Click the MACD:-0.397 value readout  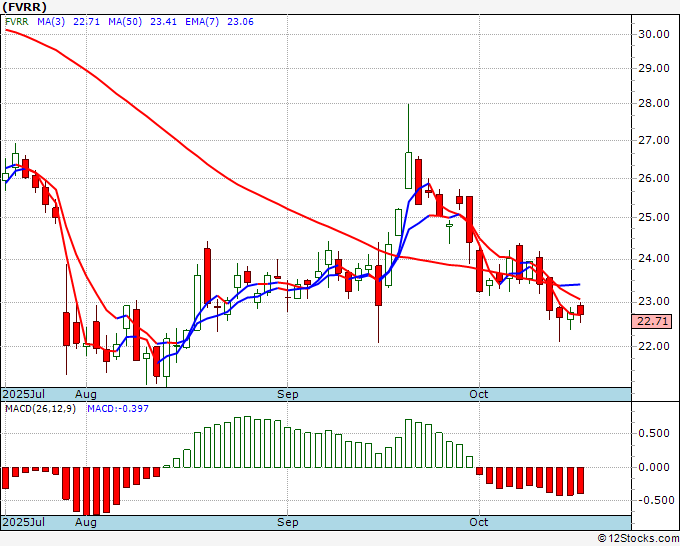point(118,409)
